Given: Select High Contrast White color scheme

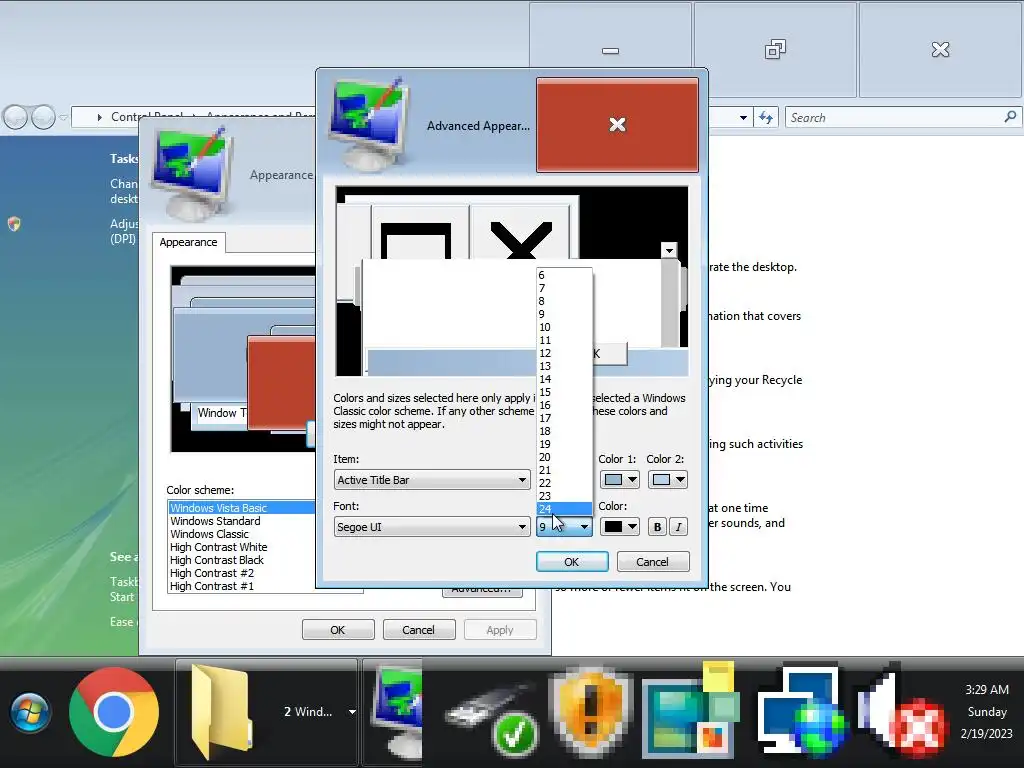Looking at the screenshot, I should click(241, 547).
